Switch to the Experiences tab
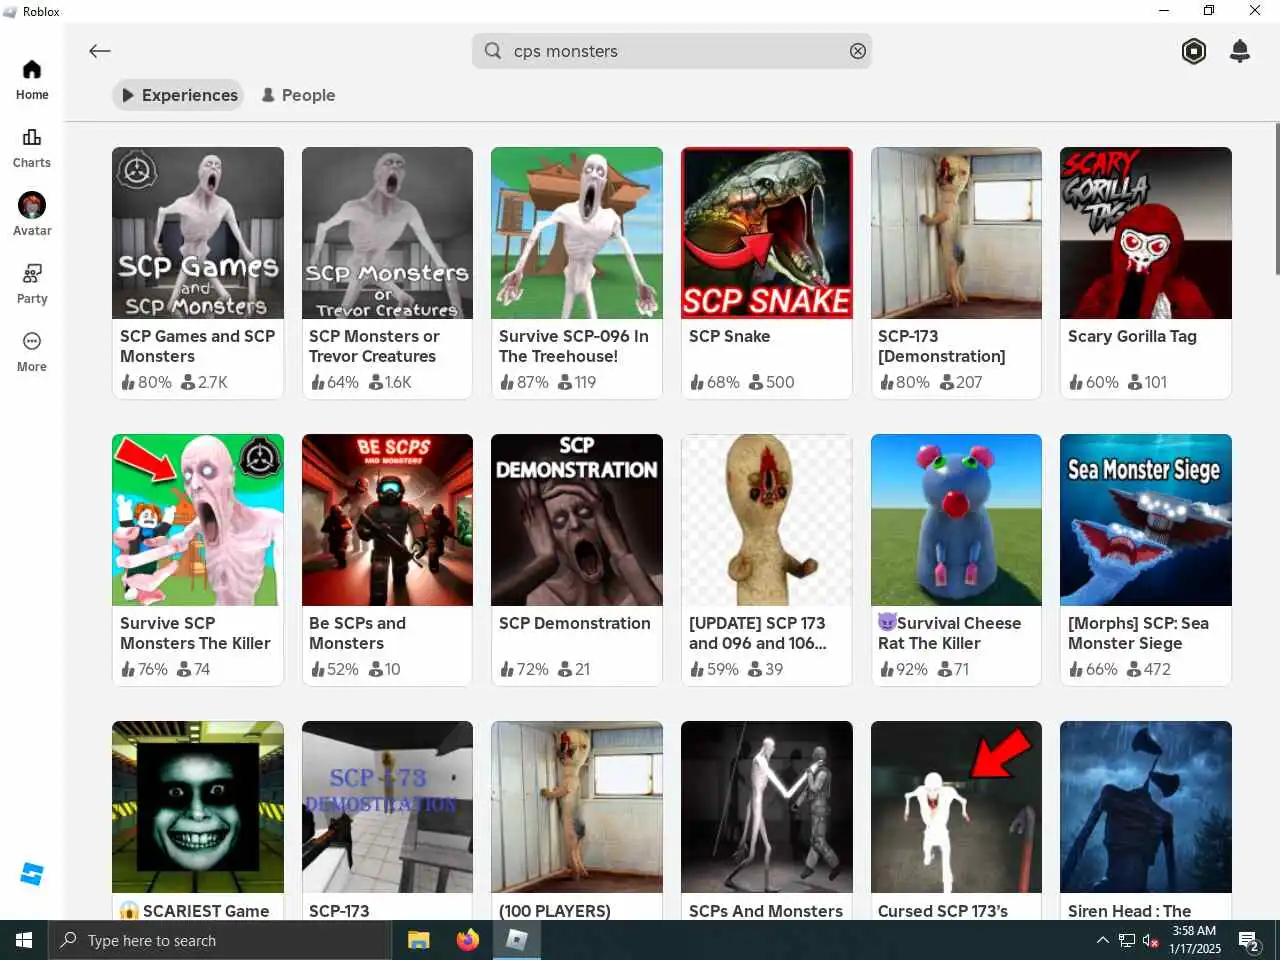Viewport: 1280px width, 960px height. click(179, 95)
